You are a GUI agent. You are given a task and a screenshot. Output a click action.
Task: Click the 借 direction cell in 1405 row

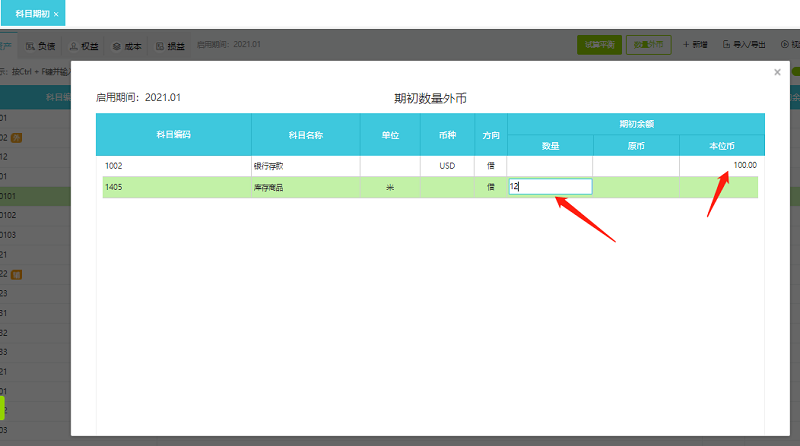491,187
